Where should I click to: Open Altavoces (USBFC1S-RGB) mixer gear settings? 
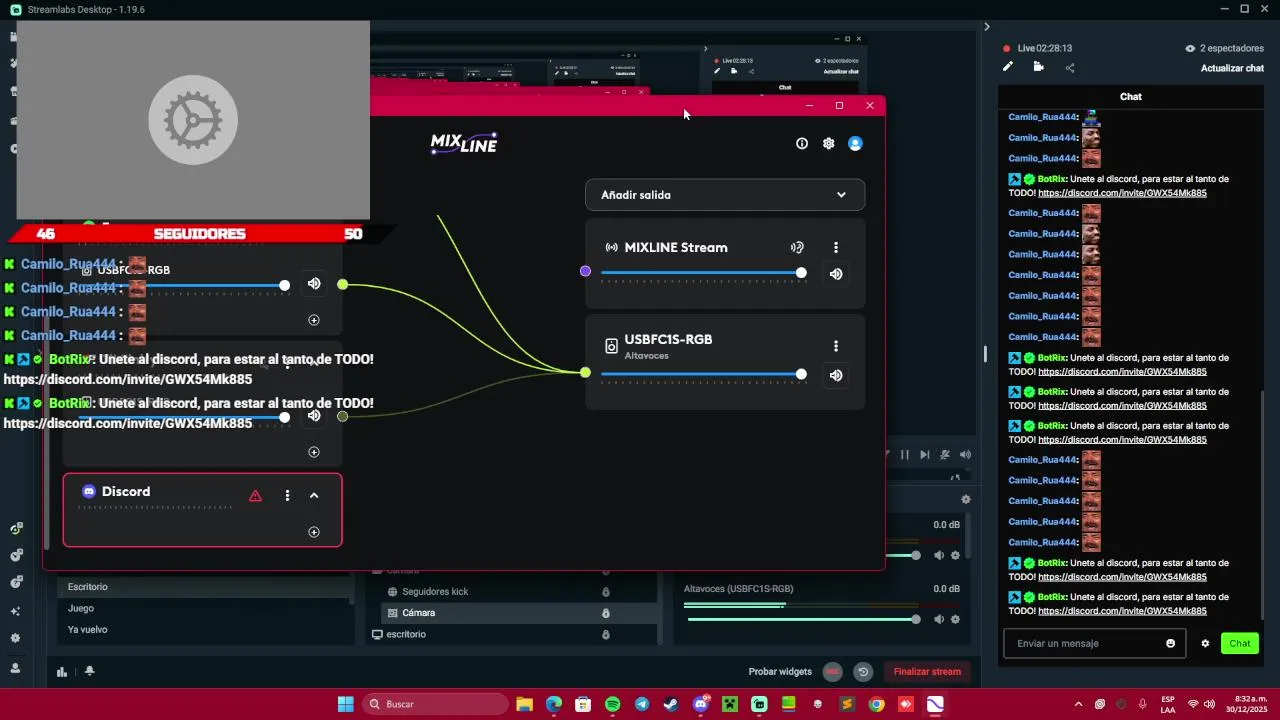(x=956, y=619)
